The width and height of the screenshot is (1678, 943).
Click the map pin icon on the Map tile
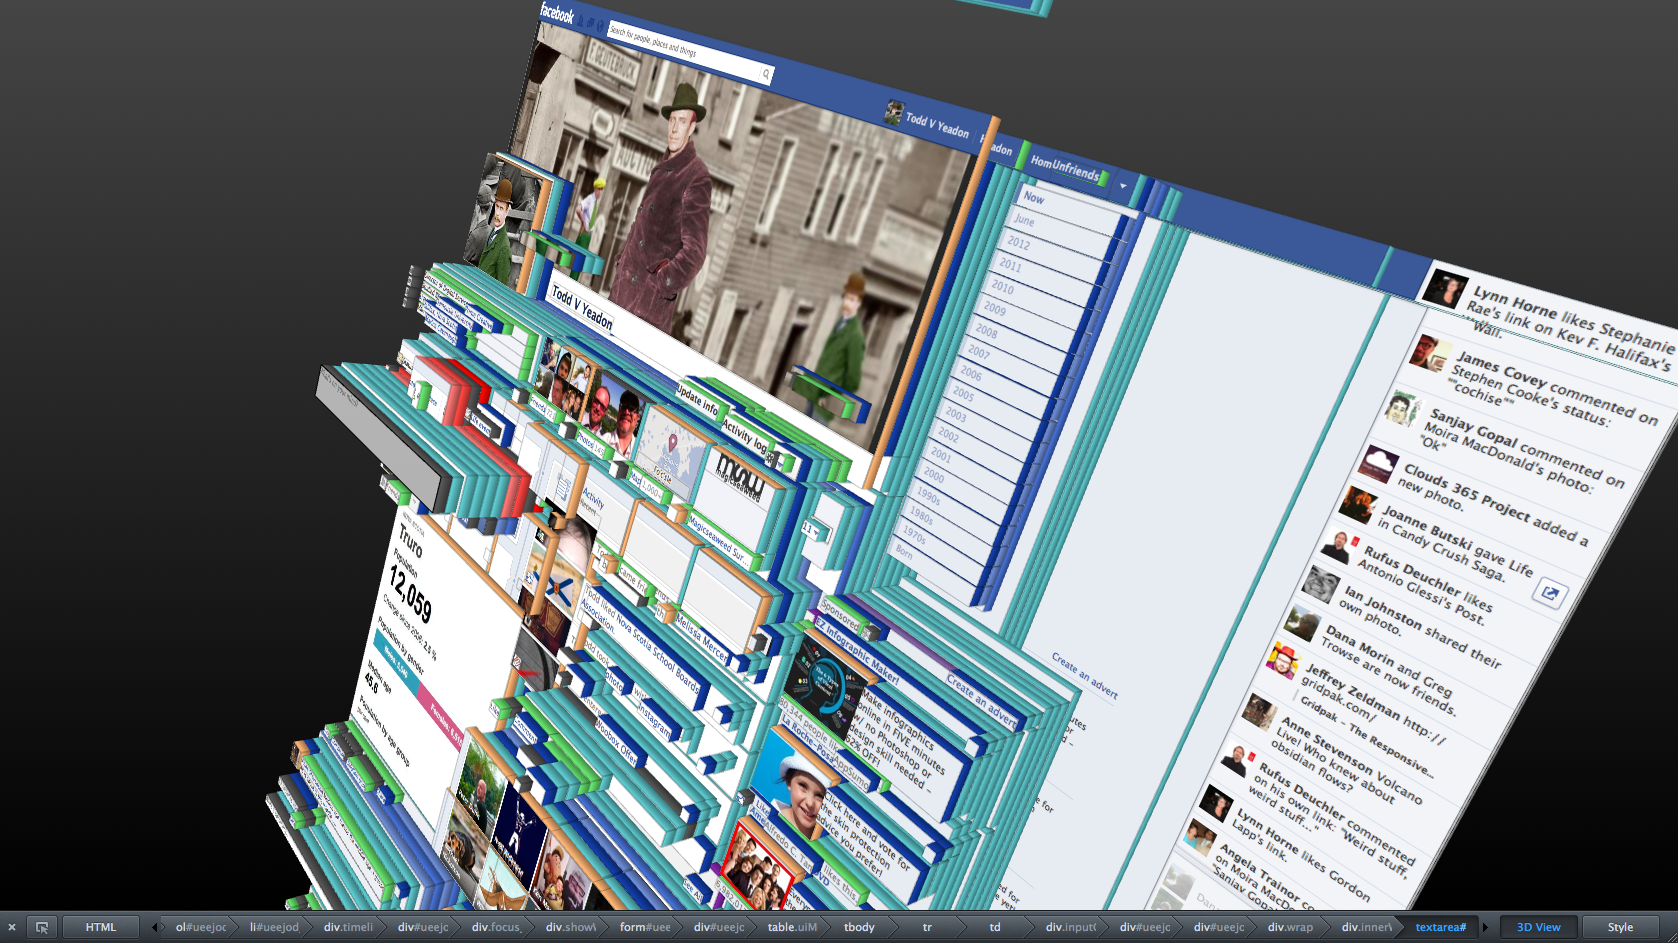(675, 440)
